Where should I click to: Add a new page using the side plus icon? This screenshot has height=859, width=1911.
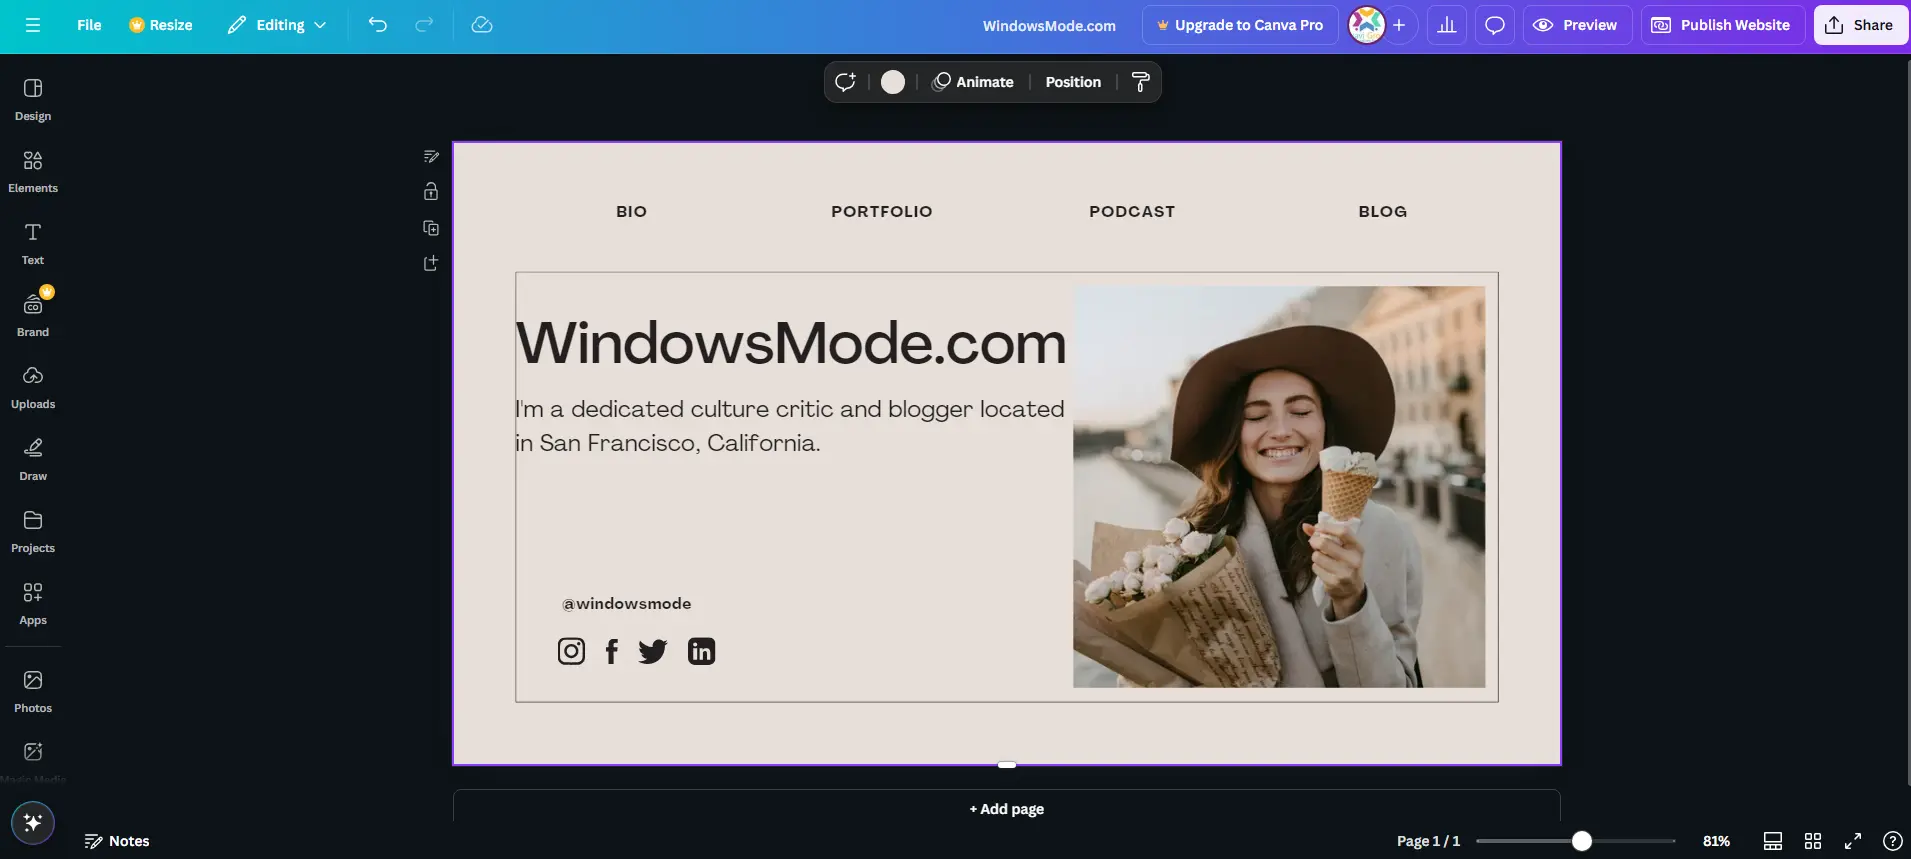[431, 263]
